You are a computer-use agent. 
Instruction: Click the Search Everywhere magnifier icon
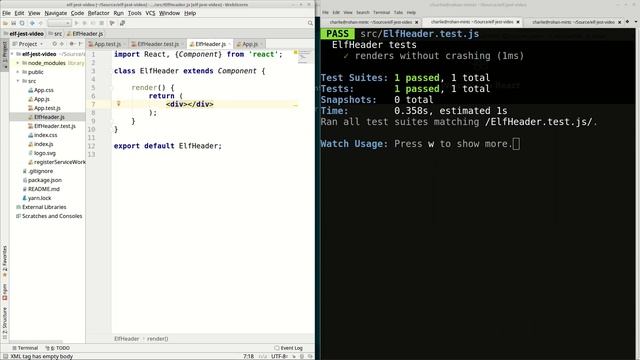coord(310,23)
